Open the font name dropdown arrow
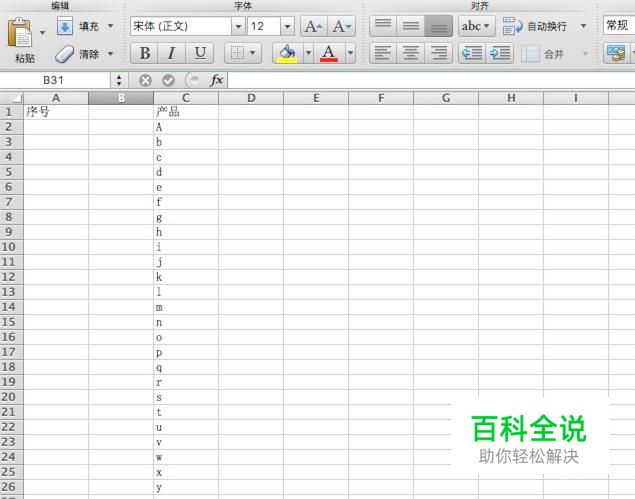The height and width of the screenshot is (499, 635). [x=239, y=26]
